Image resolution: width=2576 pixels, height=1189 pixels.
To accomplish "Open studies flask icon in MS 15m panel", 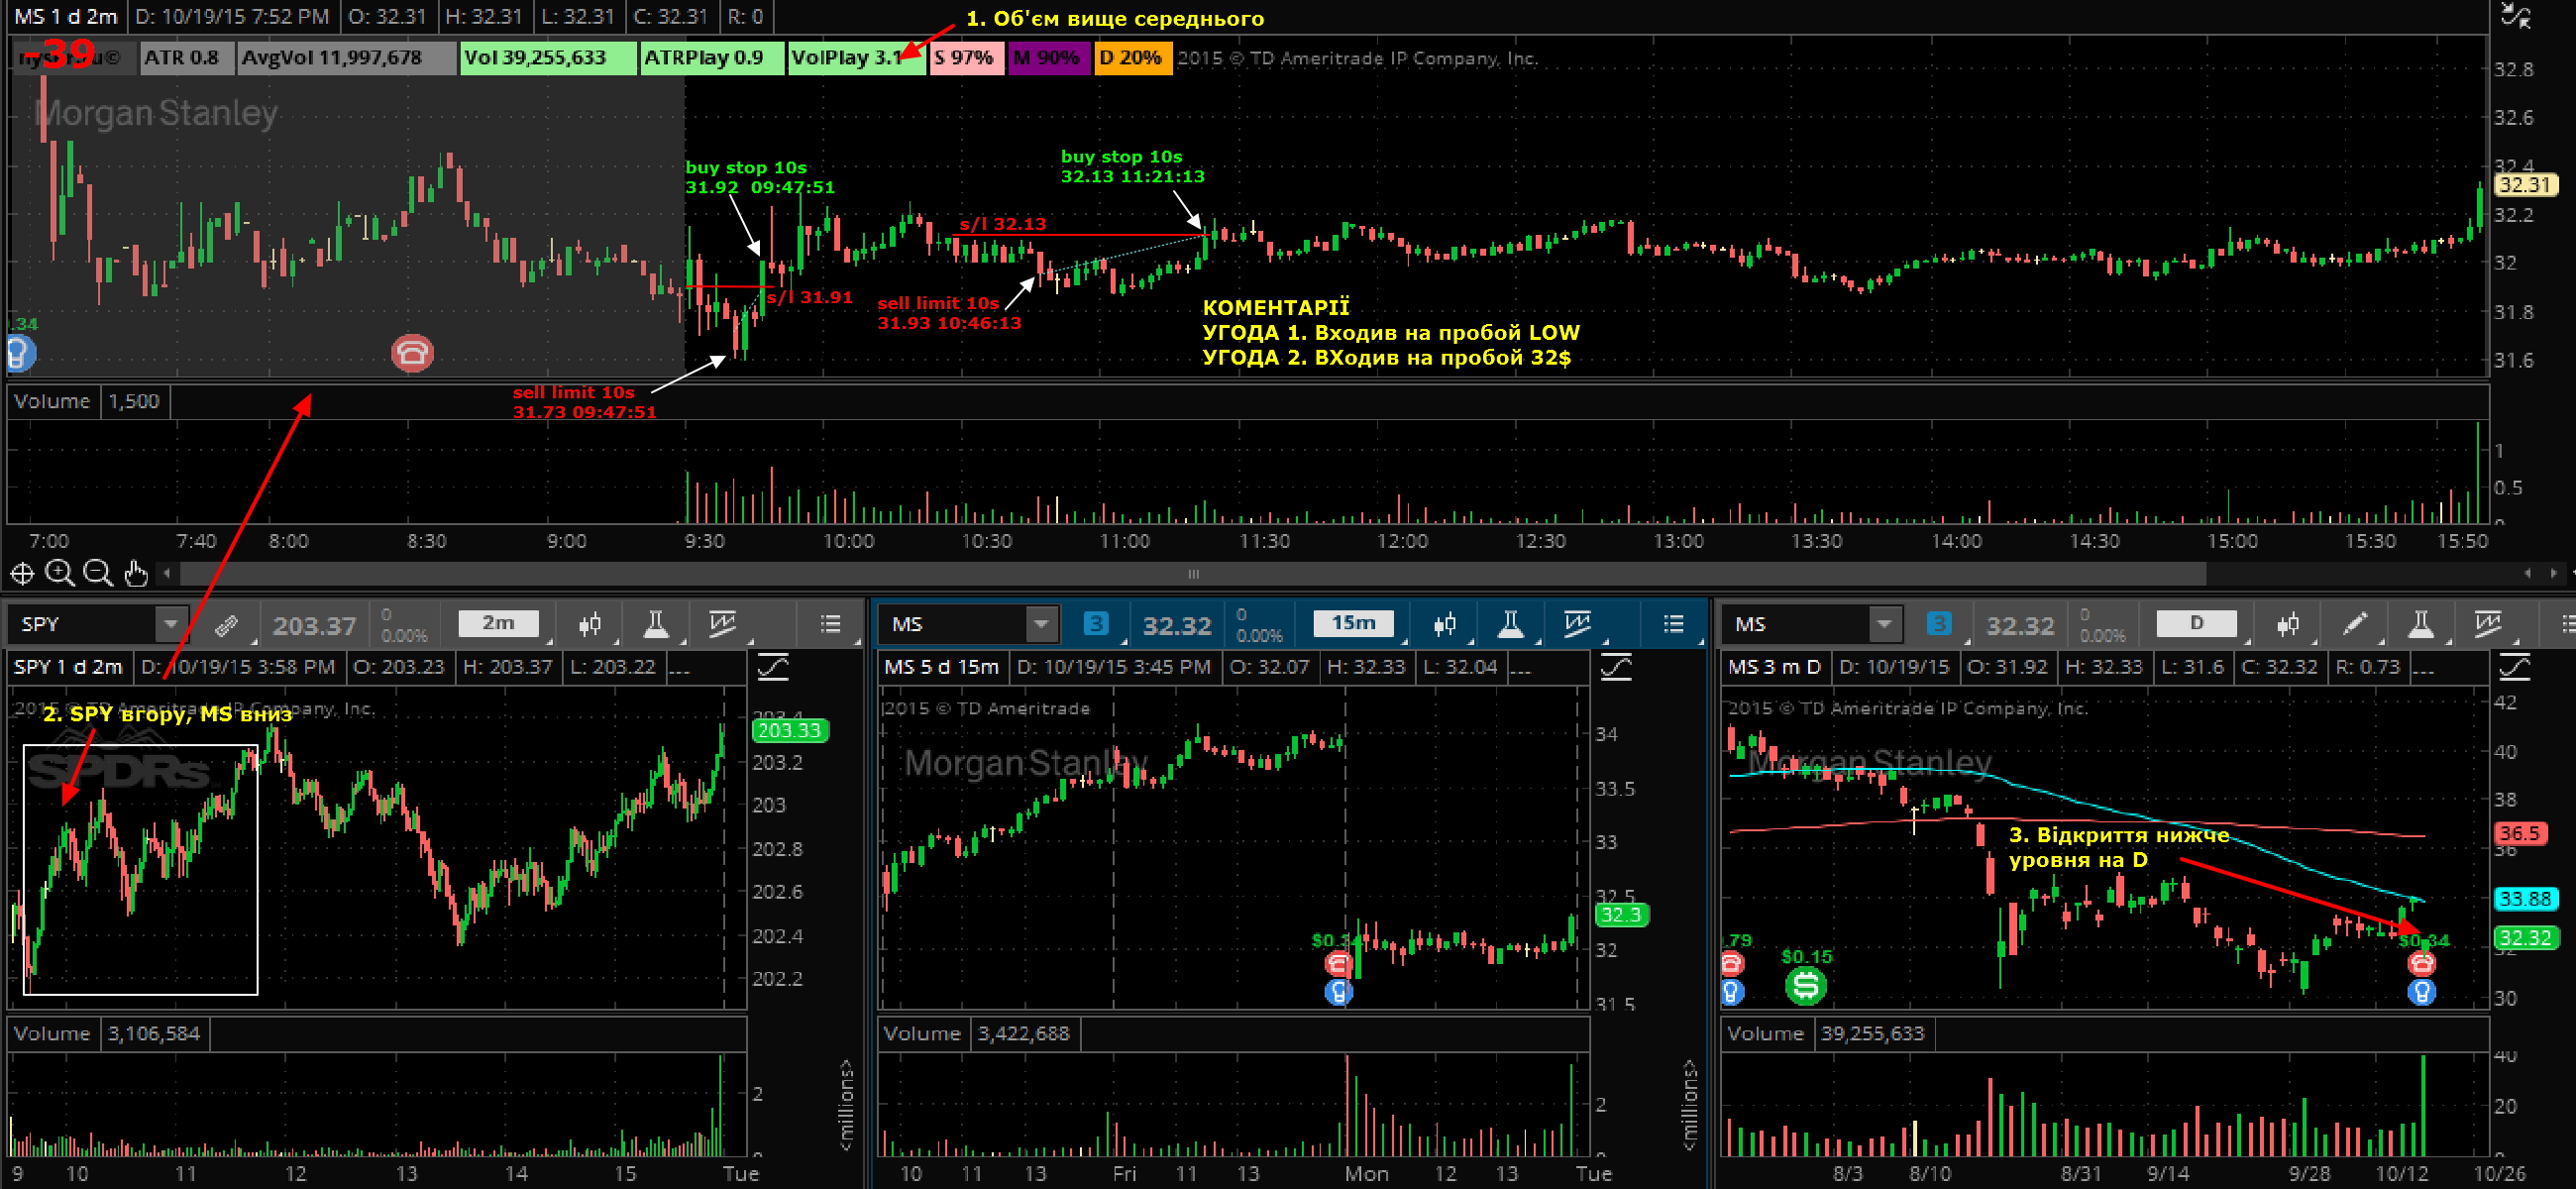I will coord(1511,625).
